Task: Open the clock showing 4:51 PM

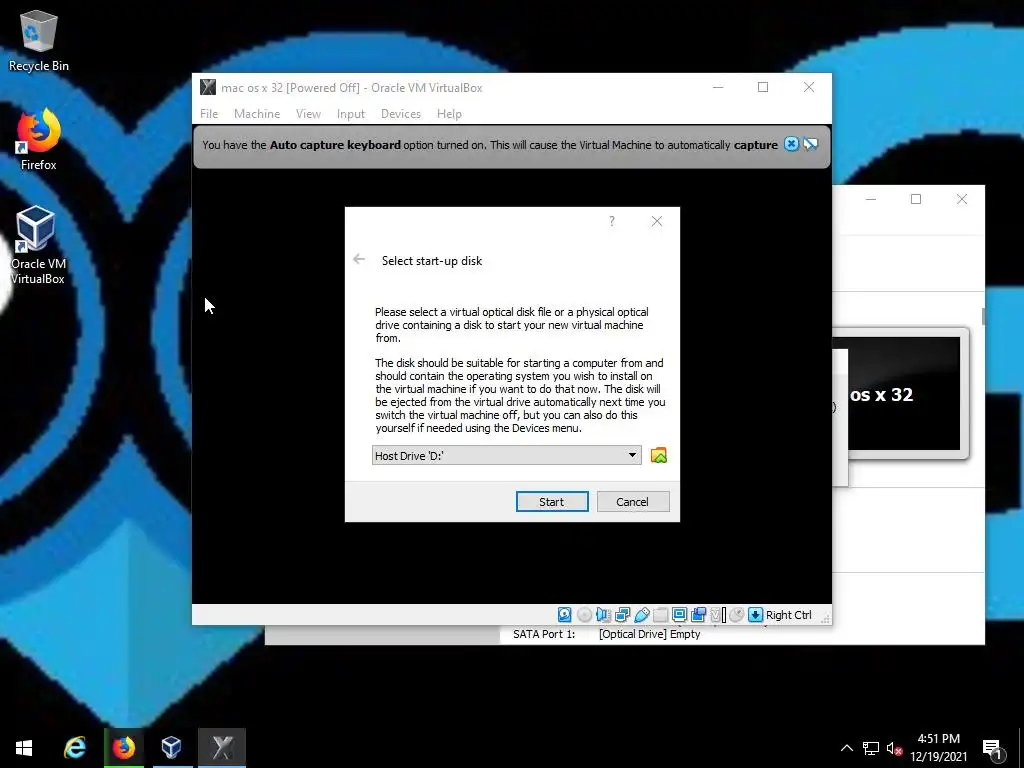Action: [938, 748]
